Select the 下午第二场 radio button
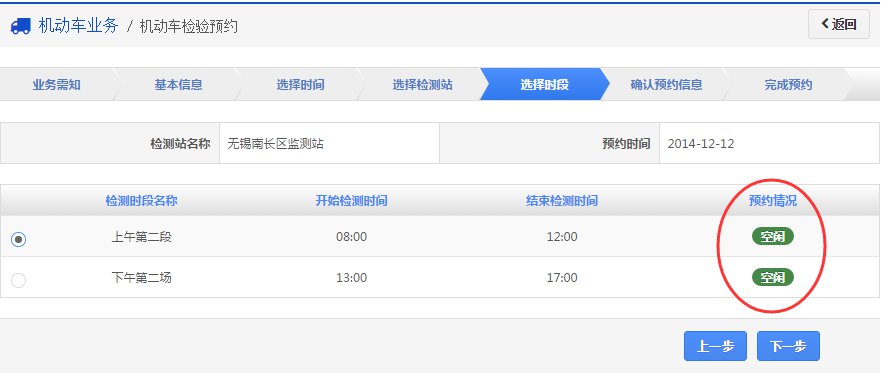The image size is (881, 378). tap(19, 280)
